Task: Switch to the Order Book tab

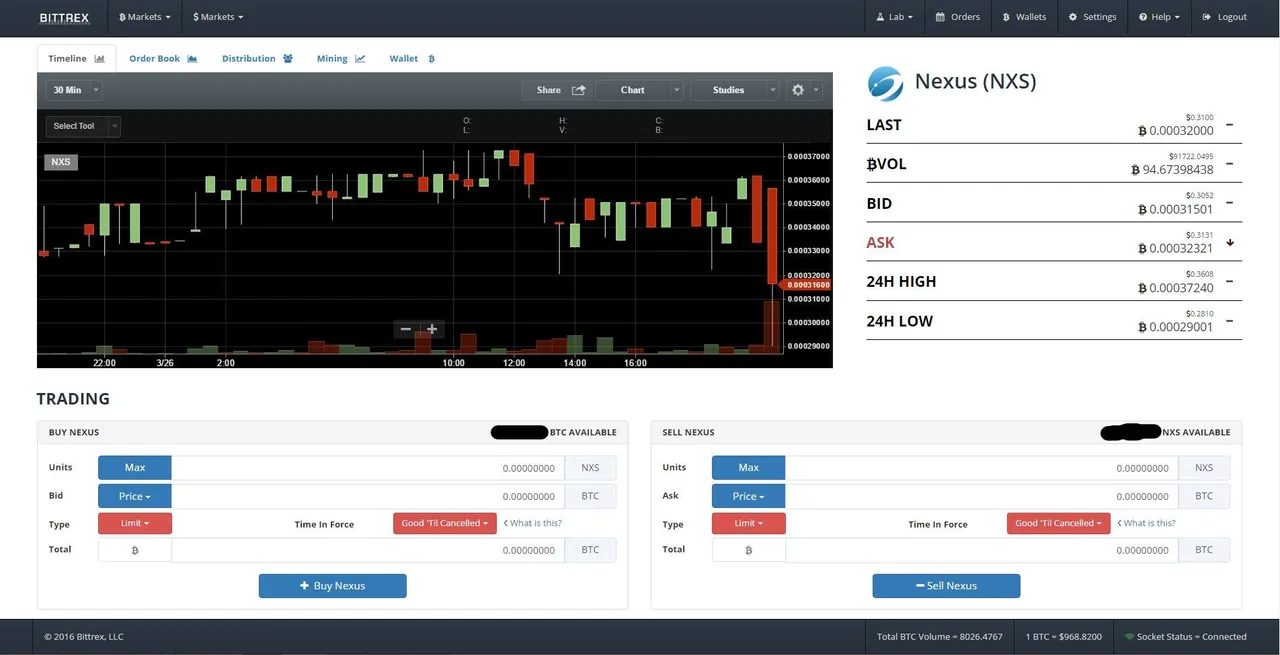Action: coord(163,59)
